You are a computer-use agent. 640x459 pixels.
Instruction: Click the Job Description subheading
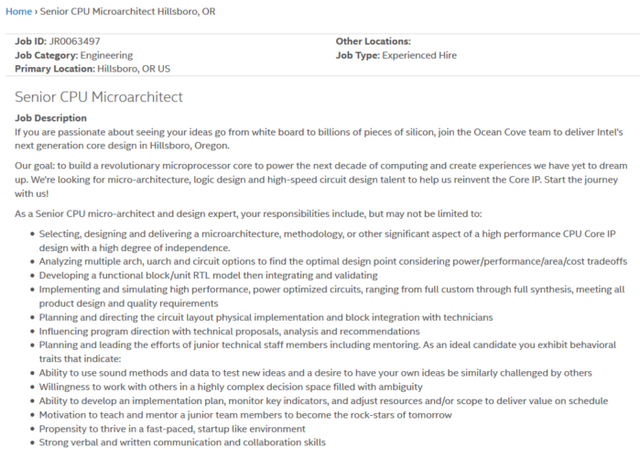51,117
